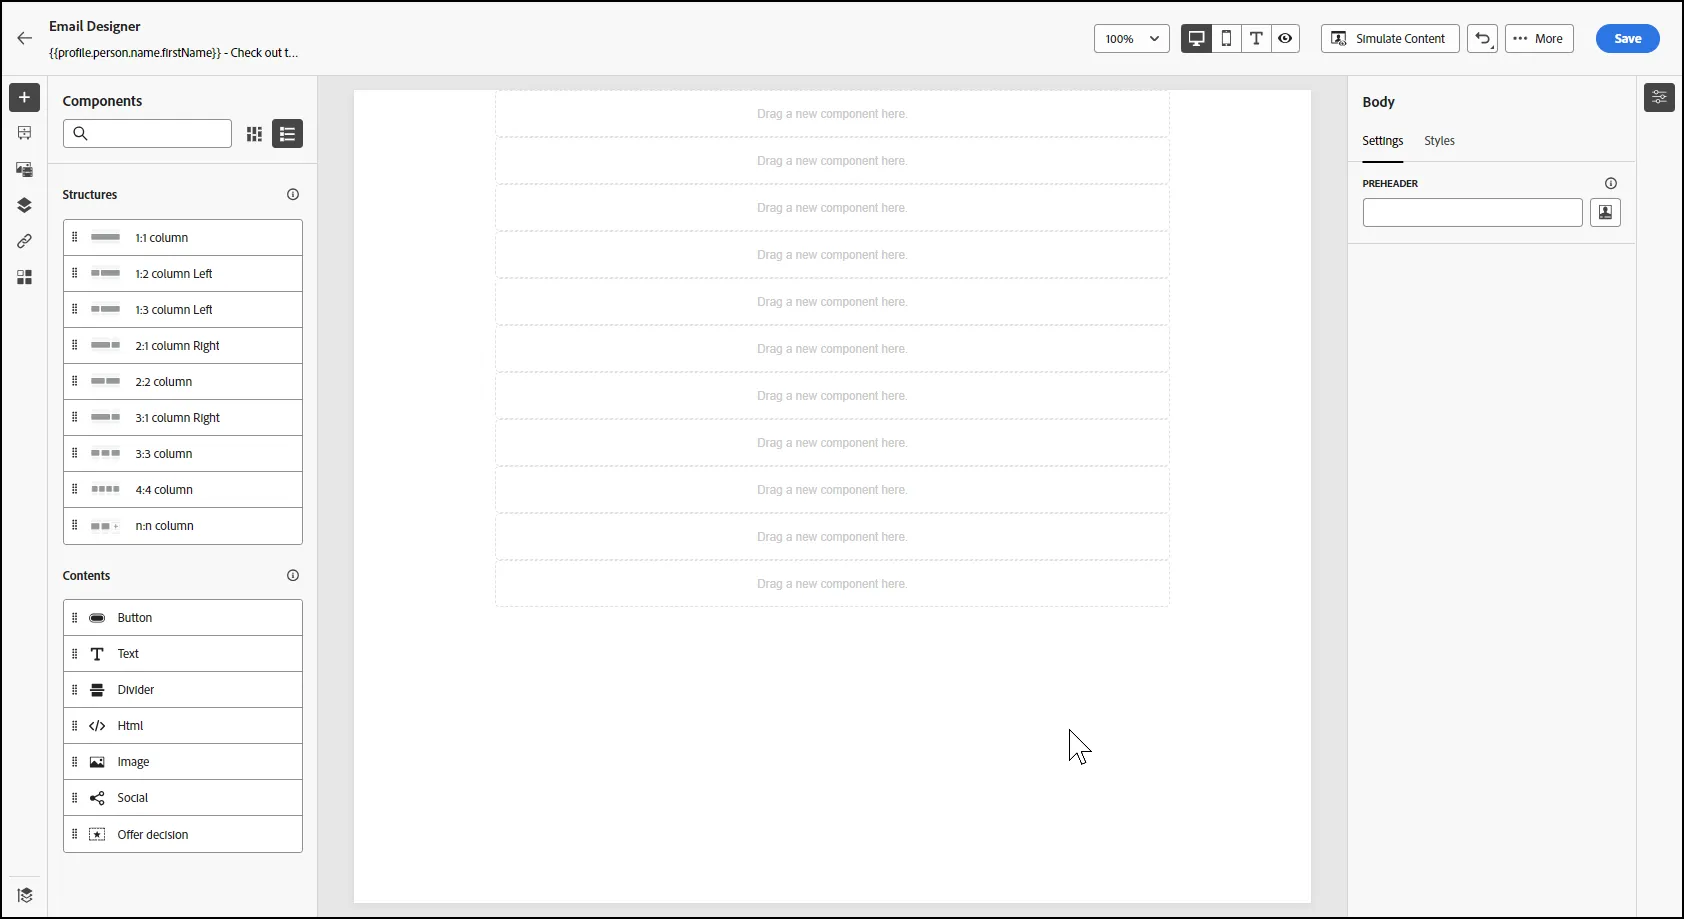Select the Image content component
Image resolution: width=1684 pixels, height=919 pixels.
pos(183,762)
